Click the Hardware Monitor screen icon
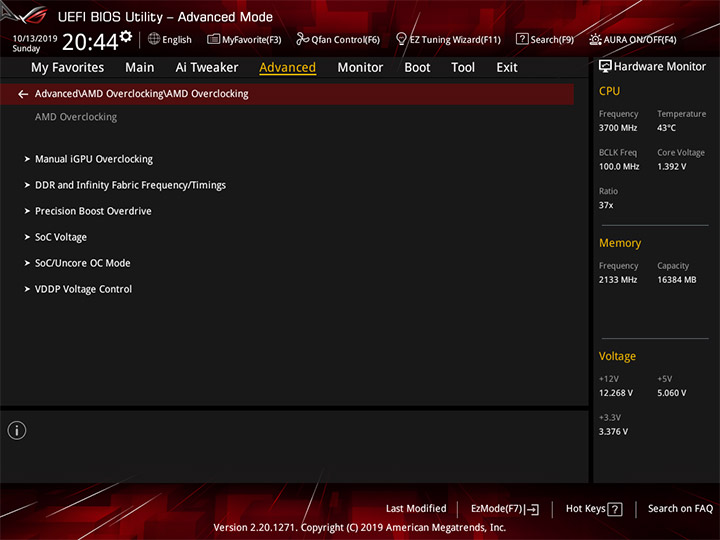Image resolution: width=720 pixels, height=540 pixels. pyautogui.click(x=605, y=67)
